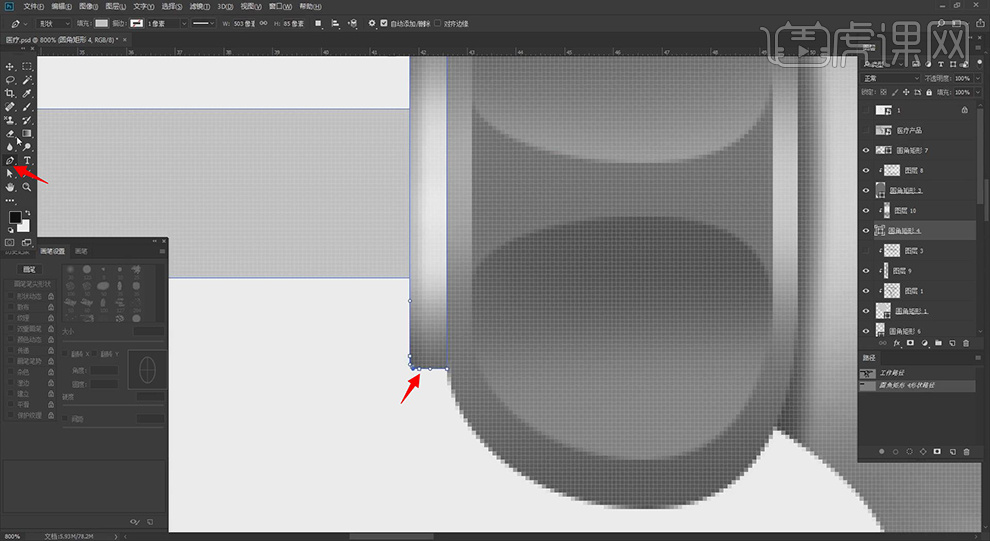Open layer opacity dropdown arrow

click(978, 78)
